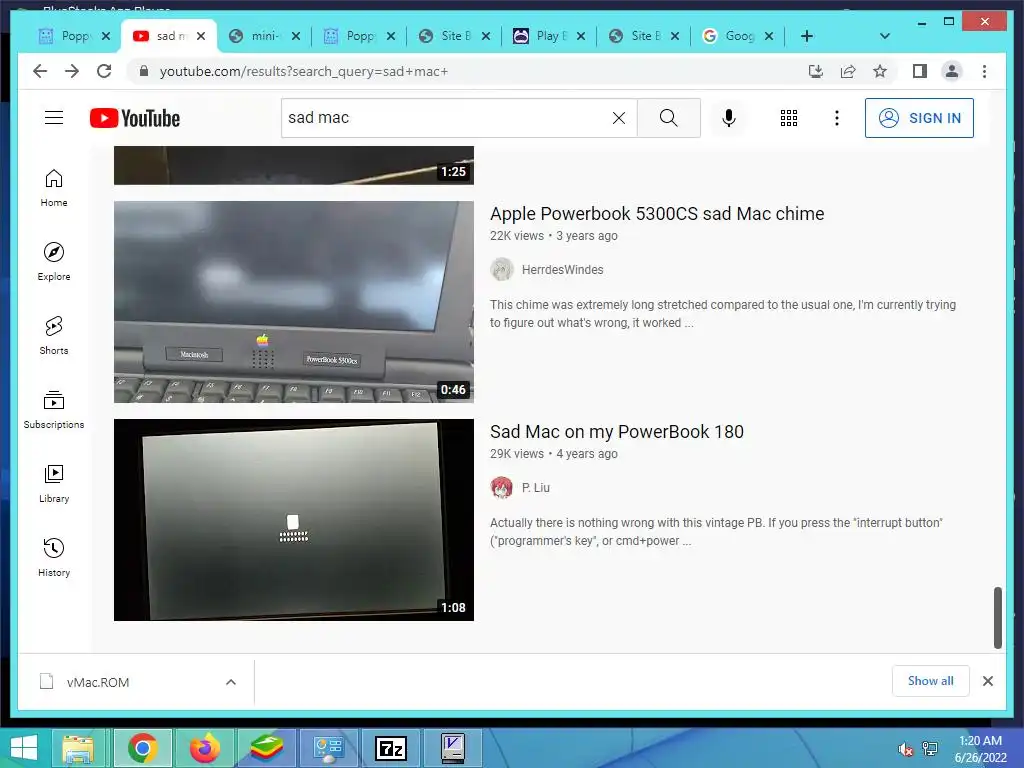1024x768 pixels.
Task: Open History in sidebar
Action: 54,557
